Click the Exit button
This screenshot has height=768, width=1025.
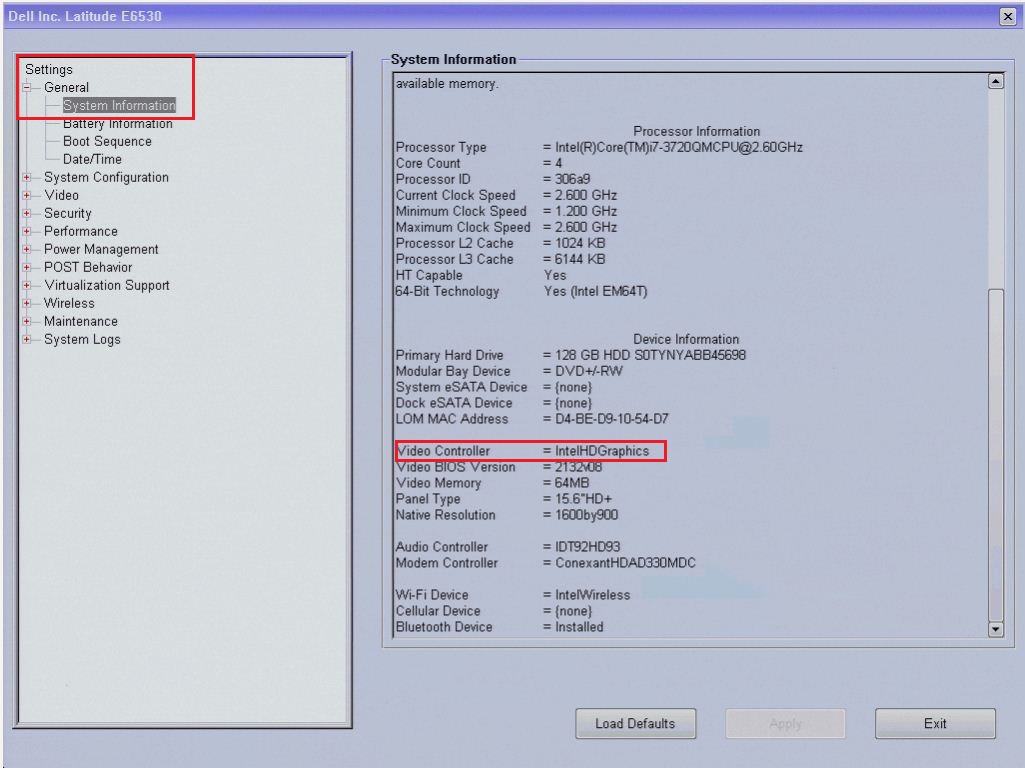[934, 723]
